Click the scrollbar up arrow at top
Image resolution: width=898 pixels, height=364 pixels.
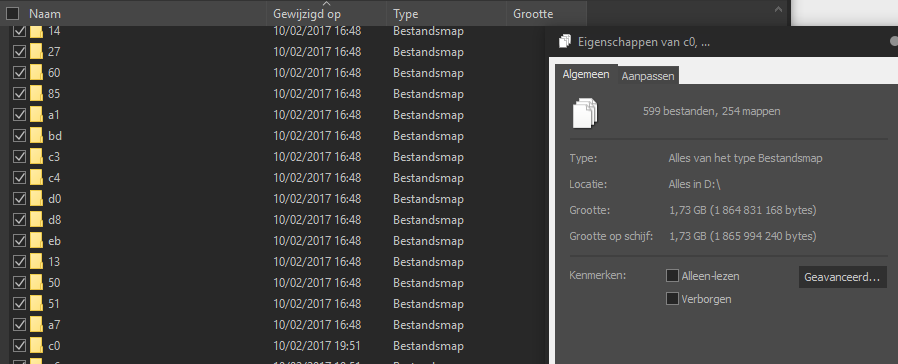pos(778,9)
